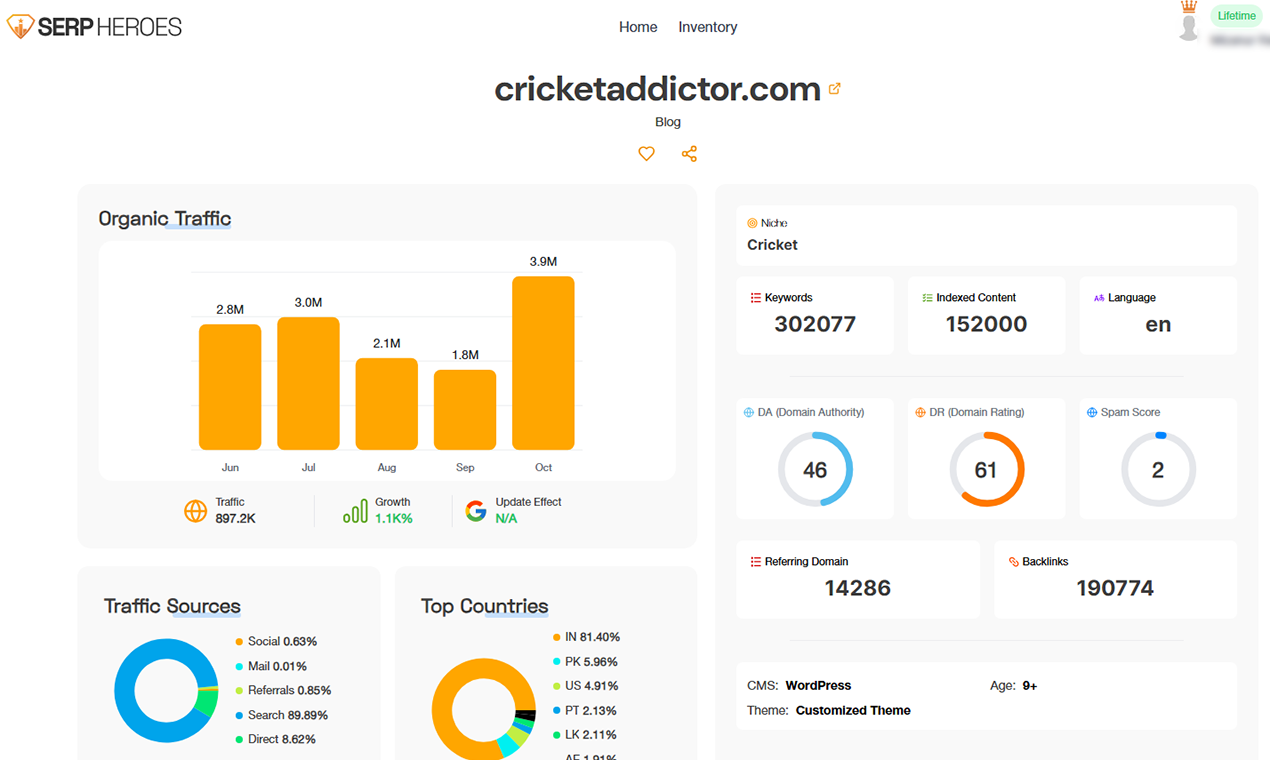
Task: Click the Lifetime badge
Action: [x=1236, y=16]
